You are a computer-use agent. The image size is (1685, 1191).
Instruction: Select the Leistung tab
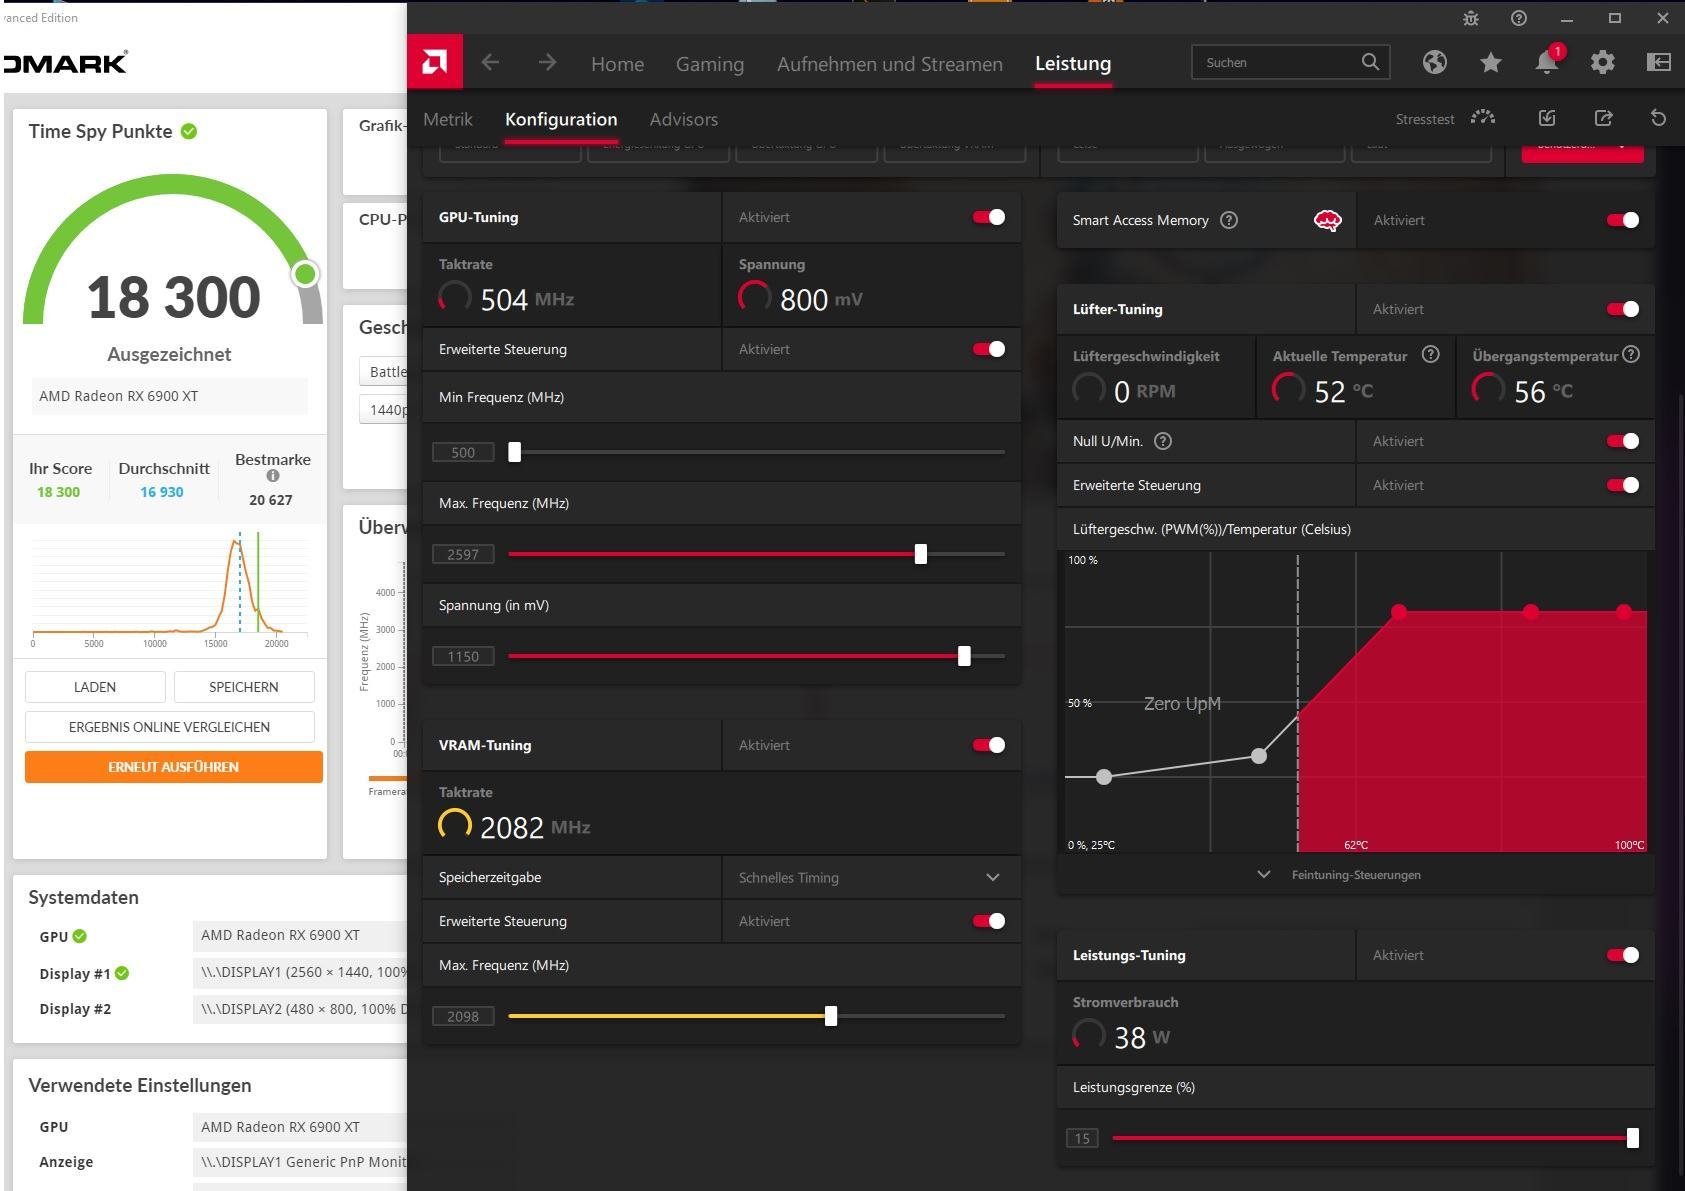click(1073, 63)
